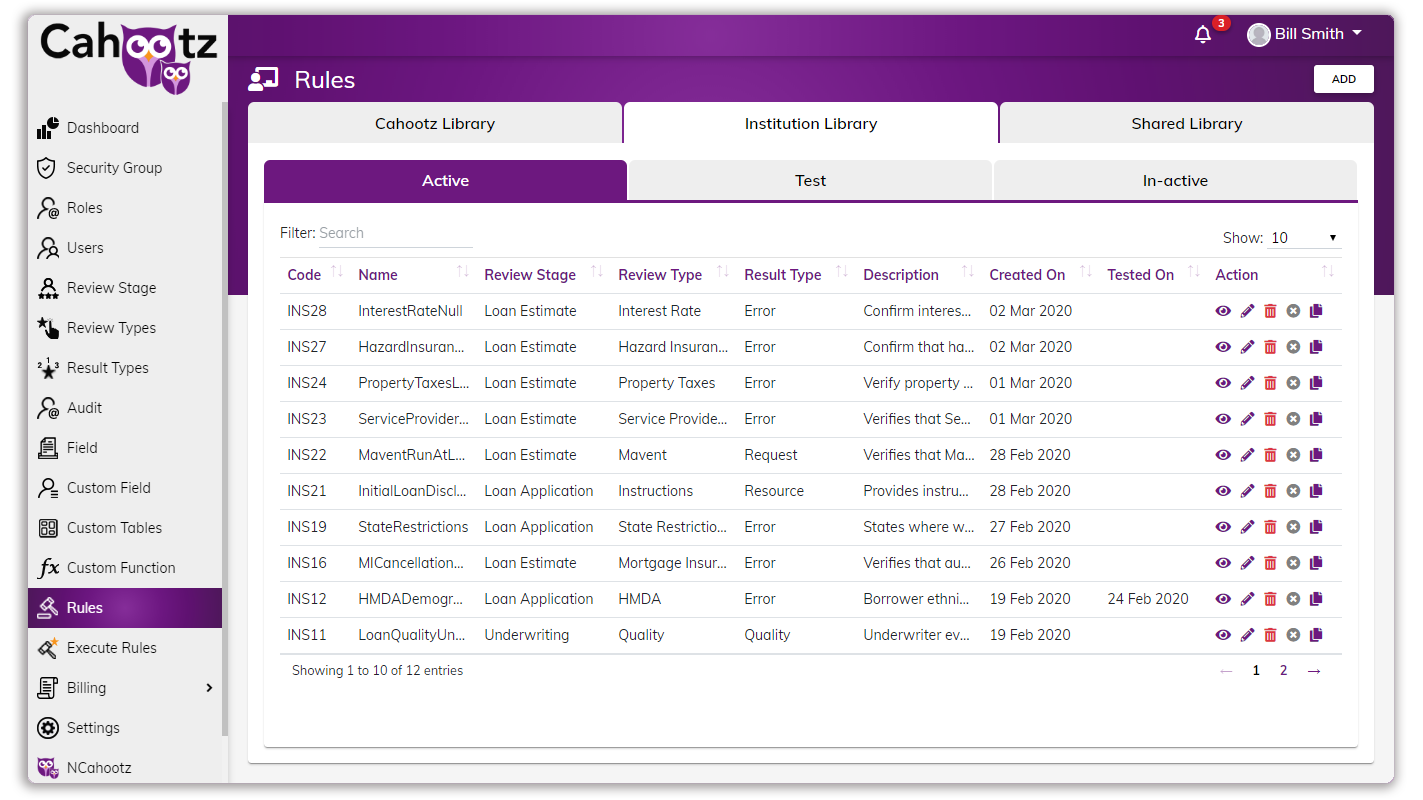Click next page arrow in pagination
This screenshot has height=800, width=1423.
1314,671
